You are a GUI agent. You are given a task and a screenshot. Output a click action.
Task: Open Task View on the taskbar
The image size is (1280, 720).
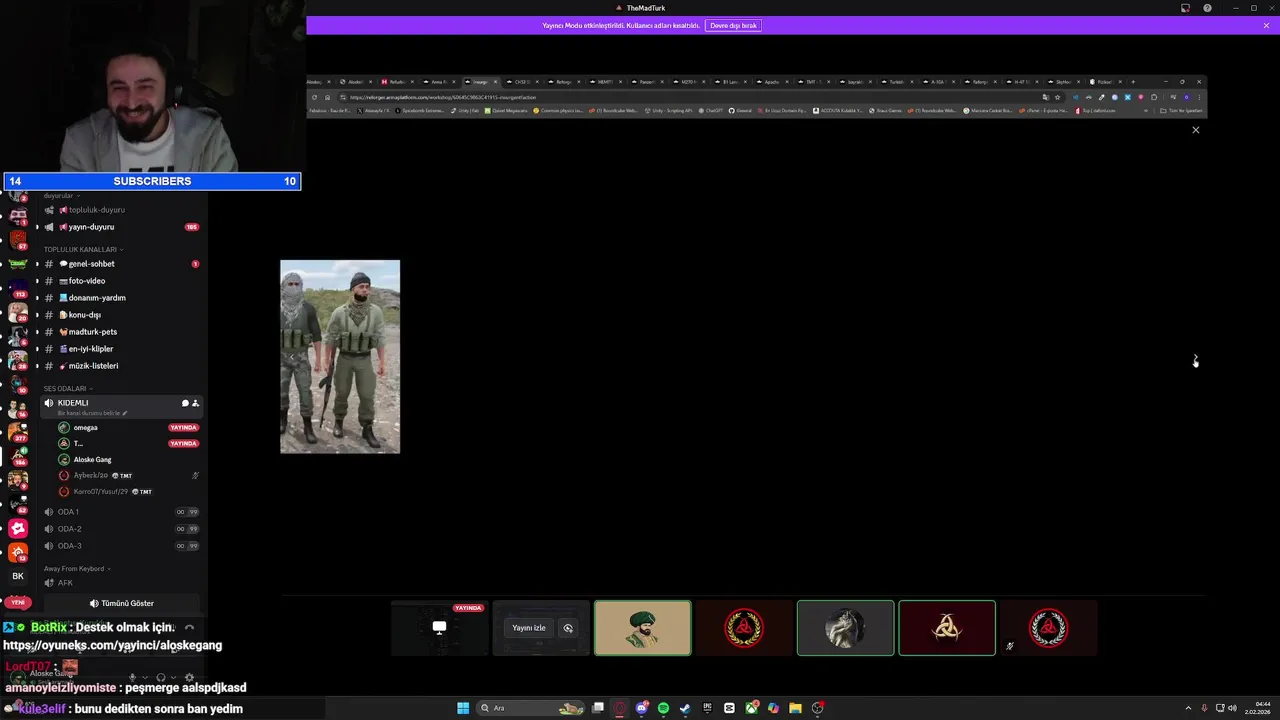point(598,708)
